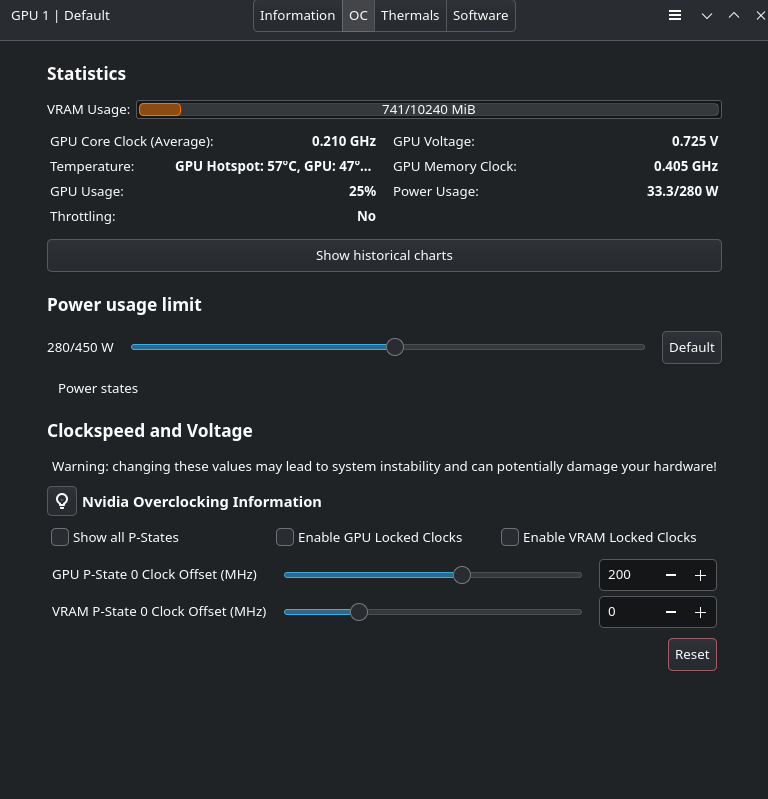
Task: Increase GPU P-State 0 clock offset with plus
Action: coord(700,575)
